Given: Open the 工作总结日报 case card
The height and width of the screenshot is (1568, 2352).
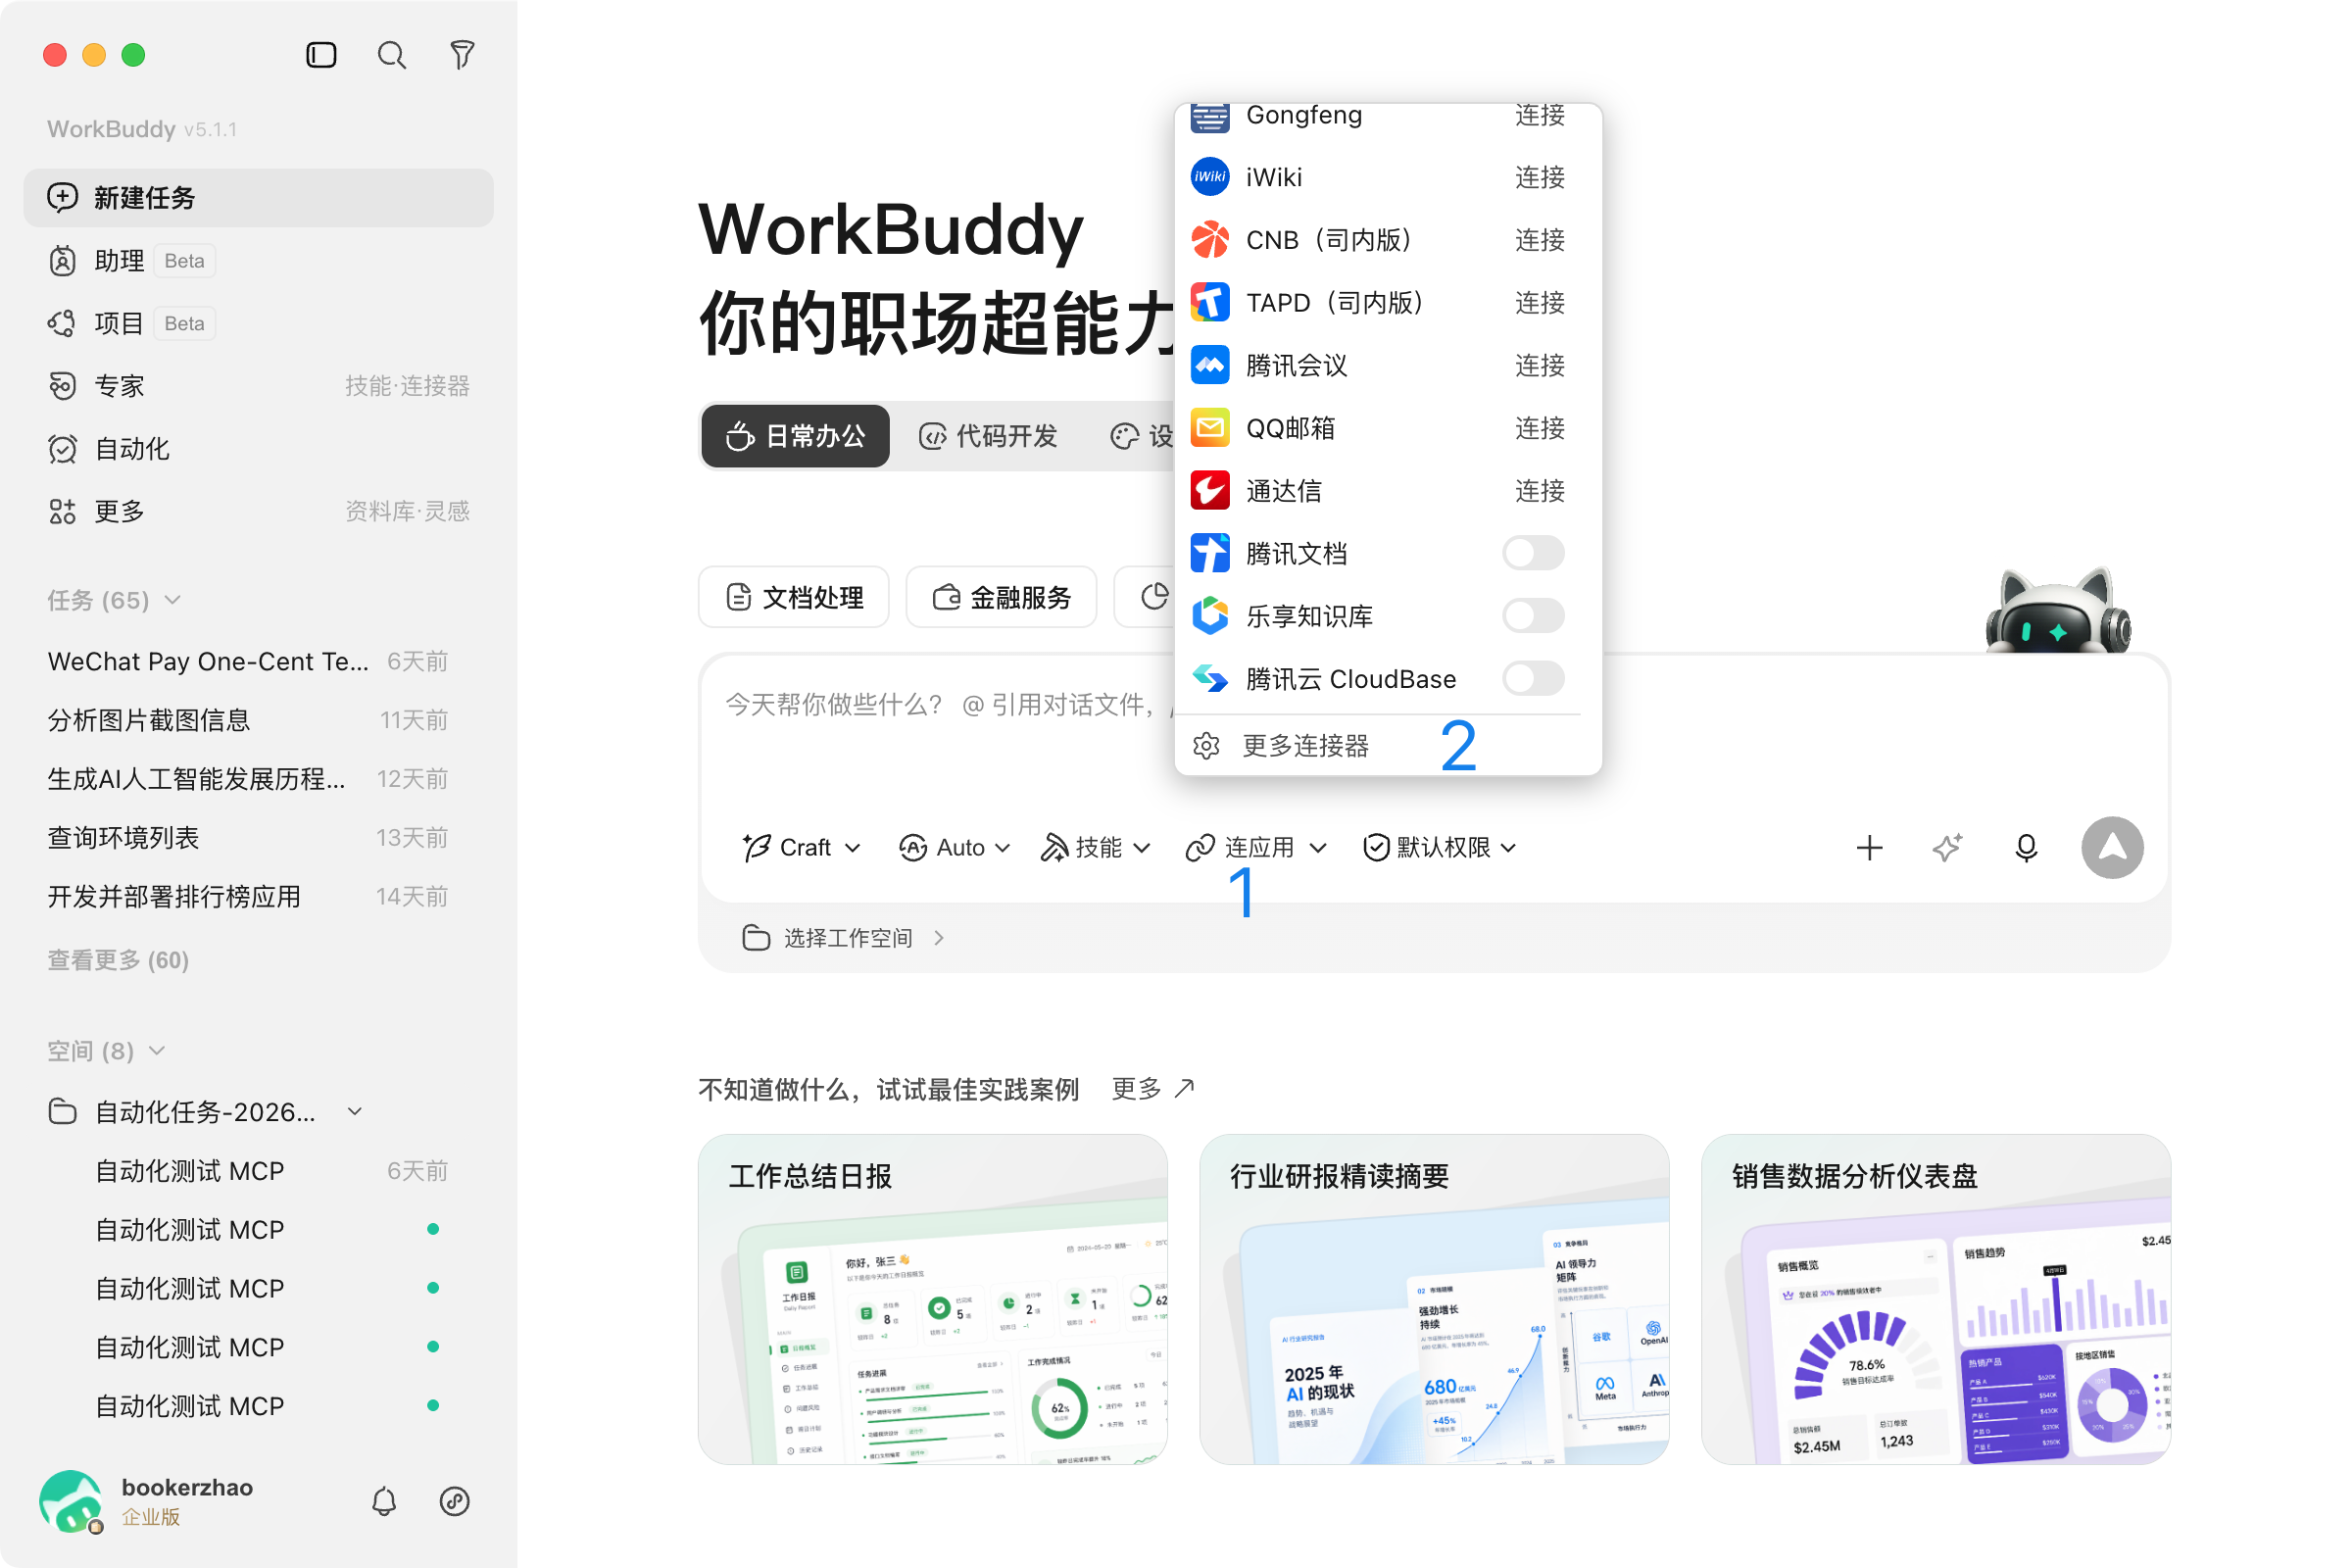Looking at the screenshot, I should (933, 1299).
